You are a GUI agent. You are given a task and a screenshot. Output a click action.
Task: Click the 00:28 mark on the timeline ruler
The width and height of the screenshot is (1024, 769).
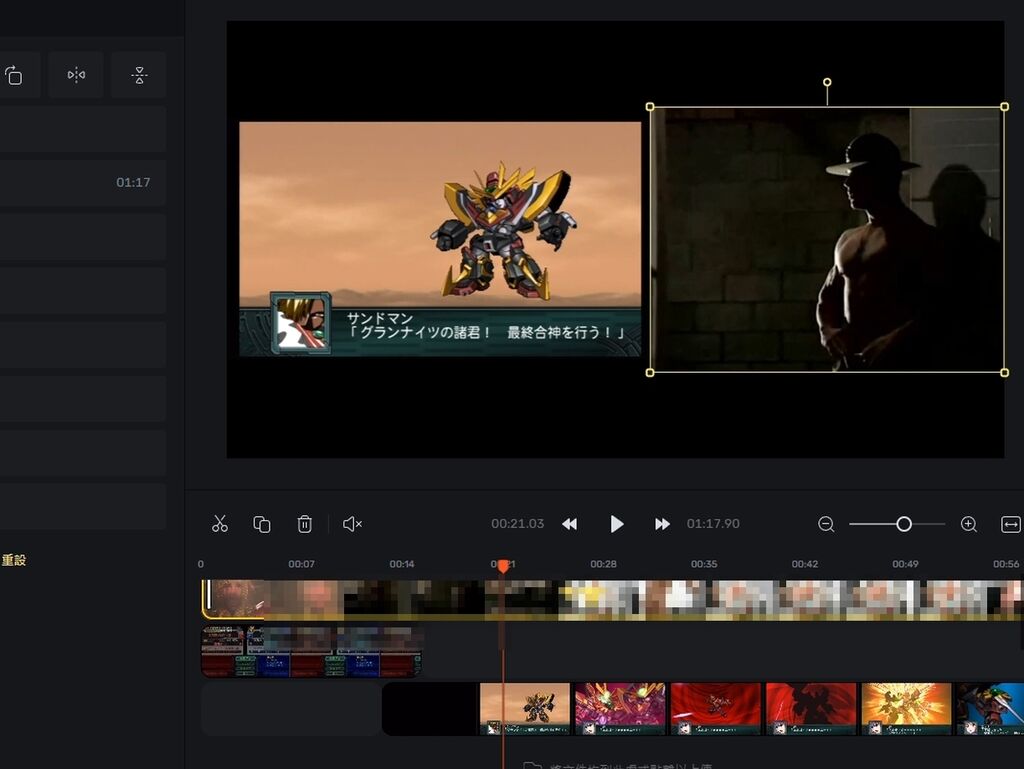(603, 564)
